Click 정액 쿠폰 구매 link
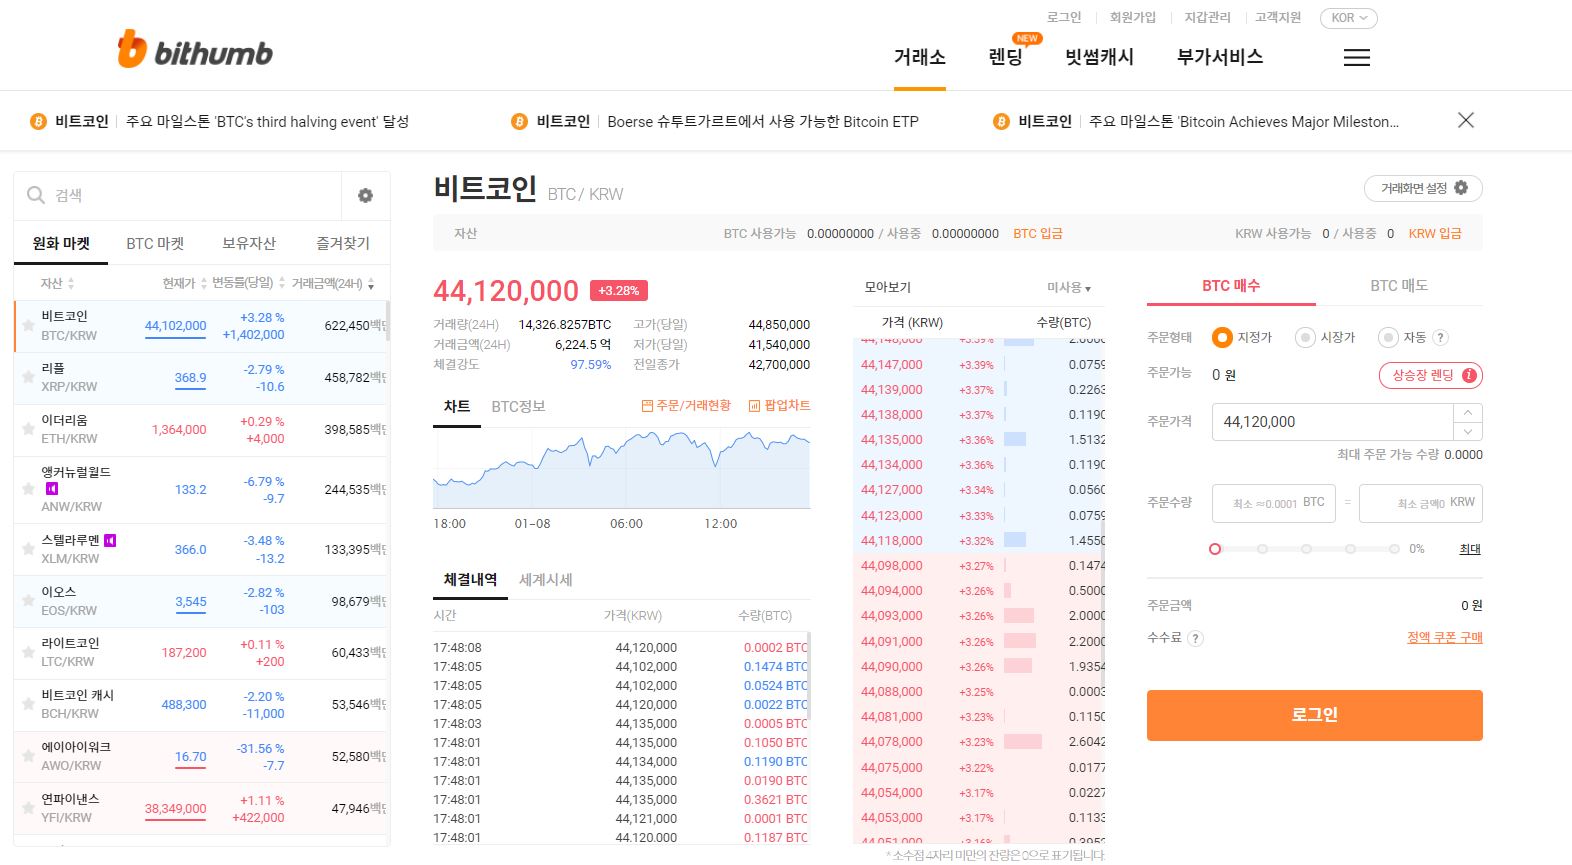Image resolution: width=1572 pixels, height=865 pixels. (1444, 638)
